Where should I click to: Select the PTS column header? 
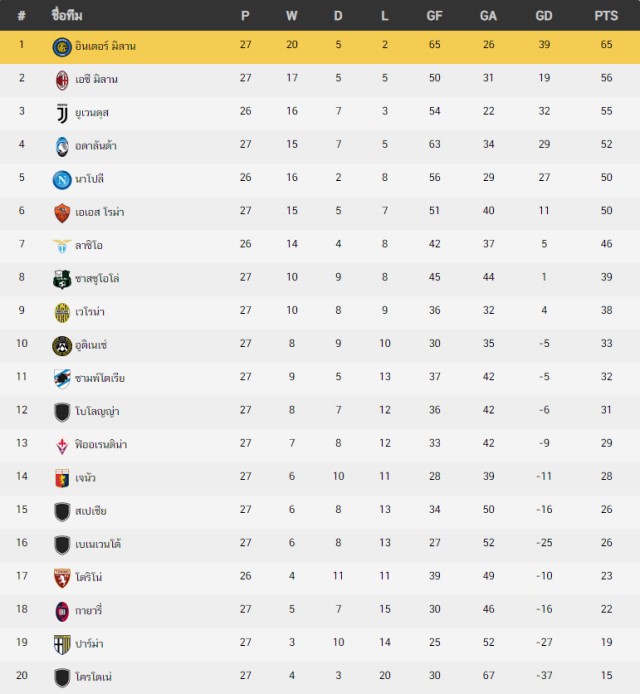(x=606, y=16)
